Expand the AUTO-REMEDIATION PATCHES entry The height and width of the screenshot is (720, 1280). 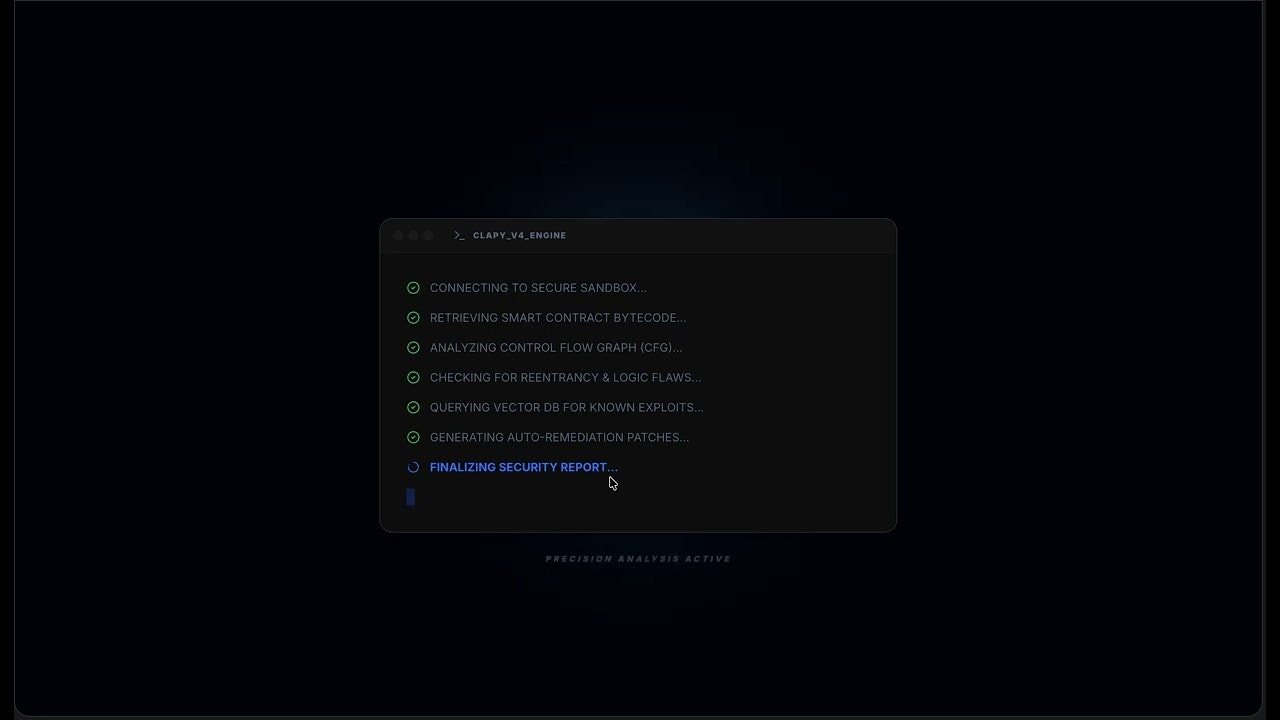[x=559, y=437]
